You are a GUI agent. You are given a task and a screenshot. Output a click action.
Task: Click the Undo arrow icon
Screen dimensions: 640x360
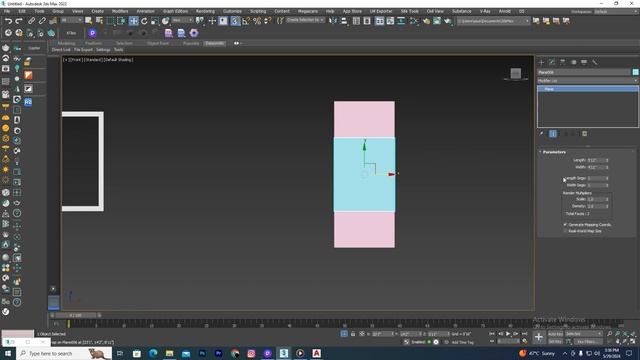8,20
